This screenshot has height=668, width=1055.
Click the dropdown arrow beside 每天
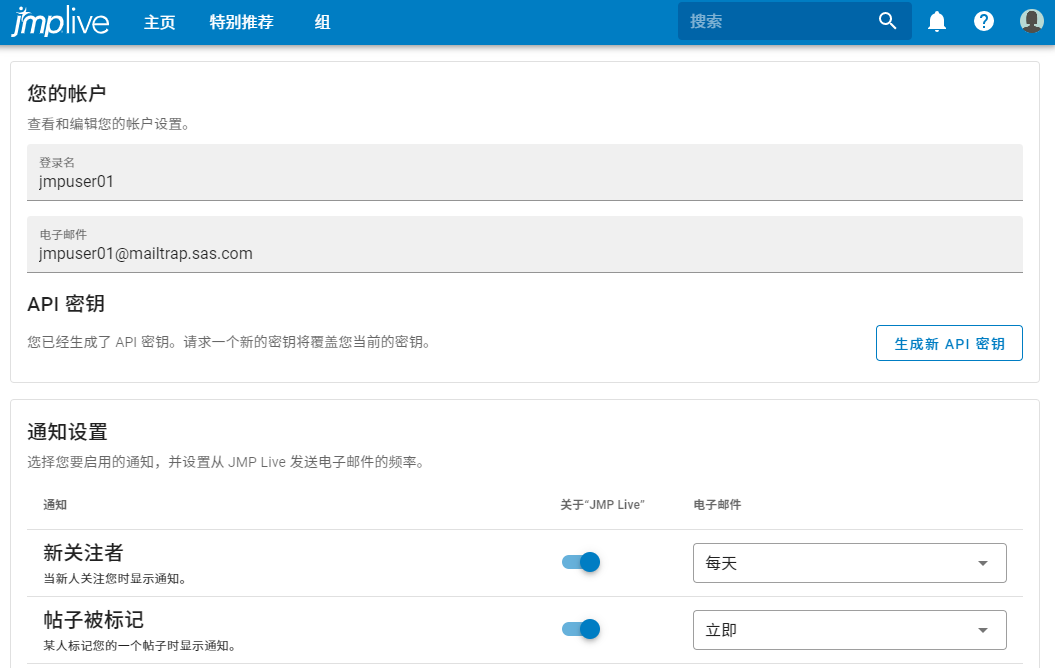(983, 562)
